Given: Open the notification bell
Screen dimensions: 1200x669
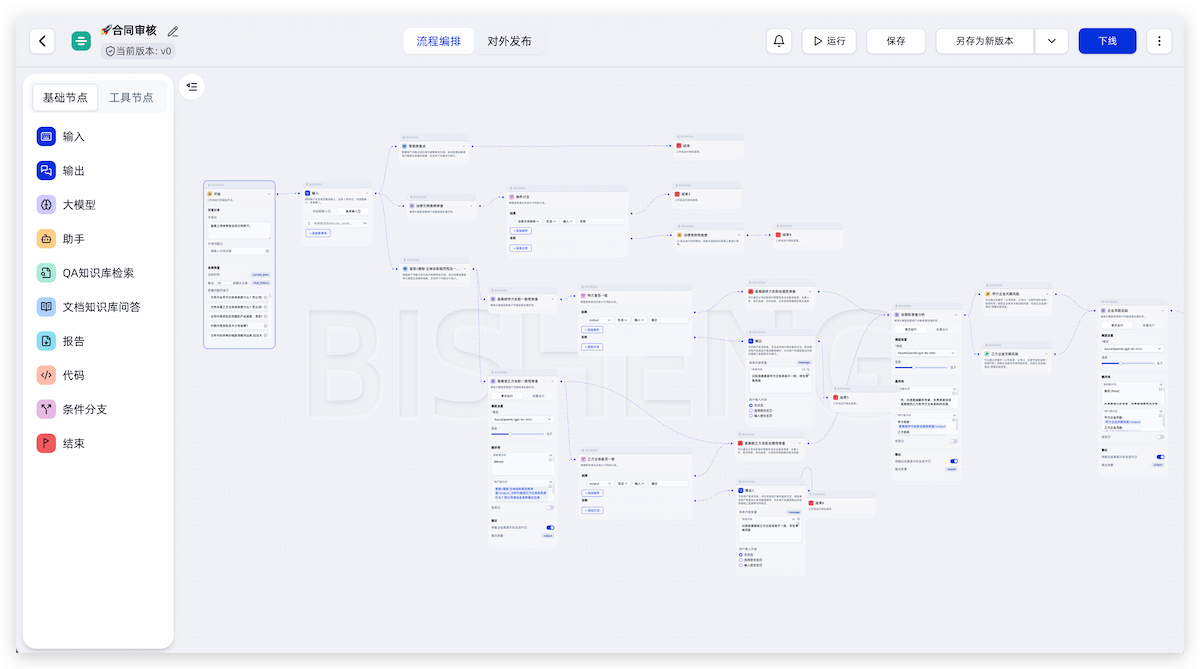Looking at the screenshot, I should (x=780, y=41).
